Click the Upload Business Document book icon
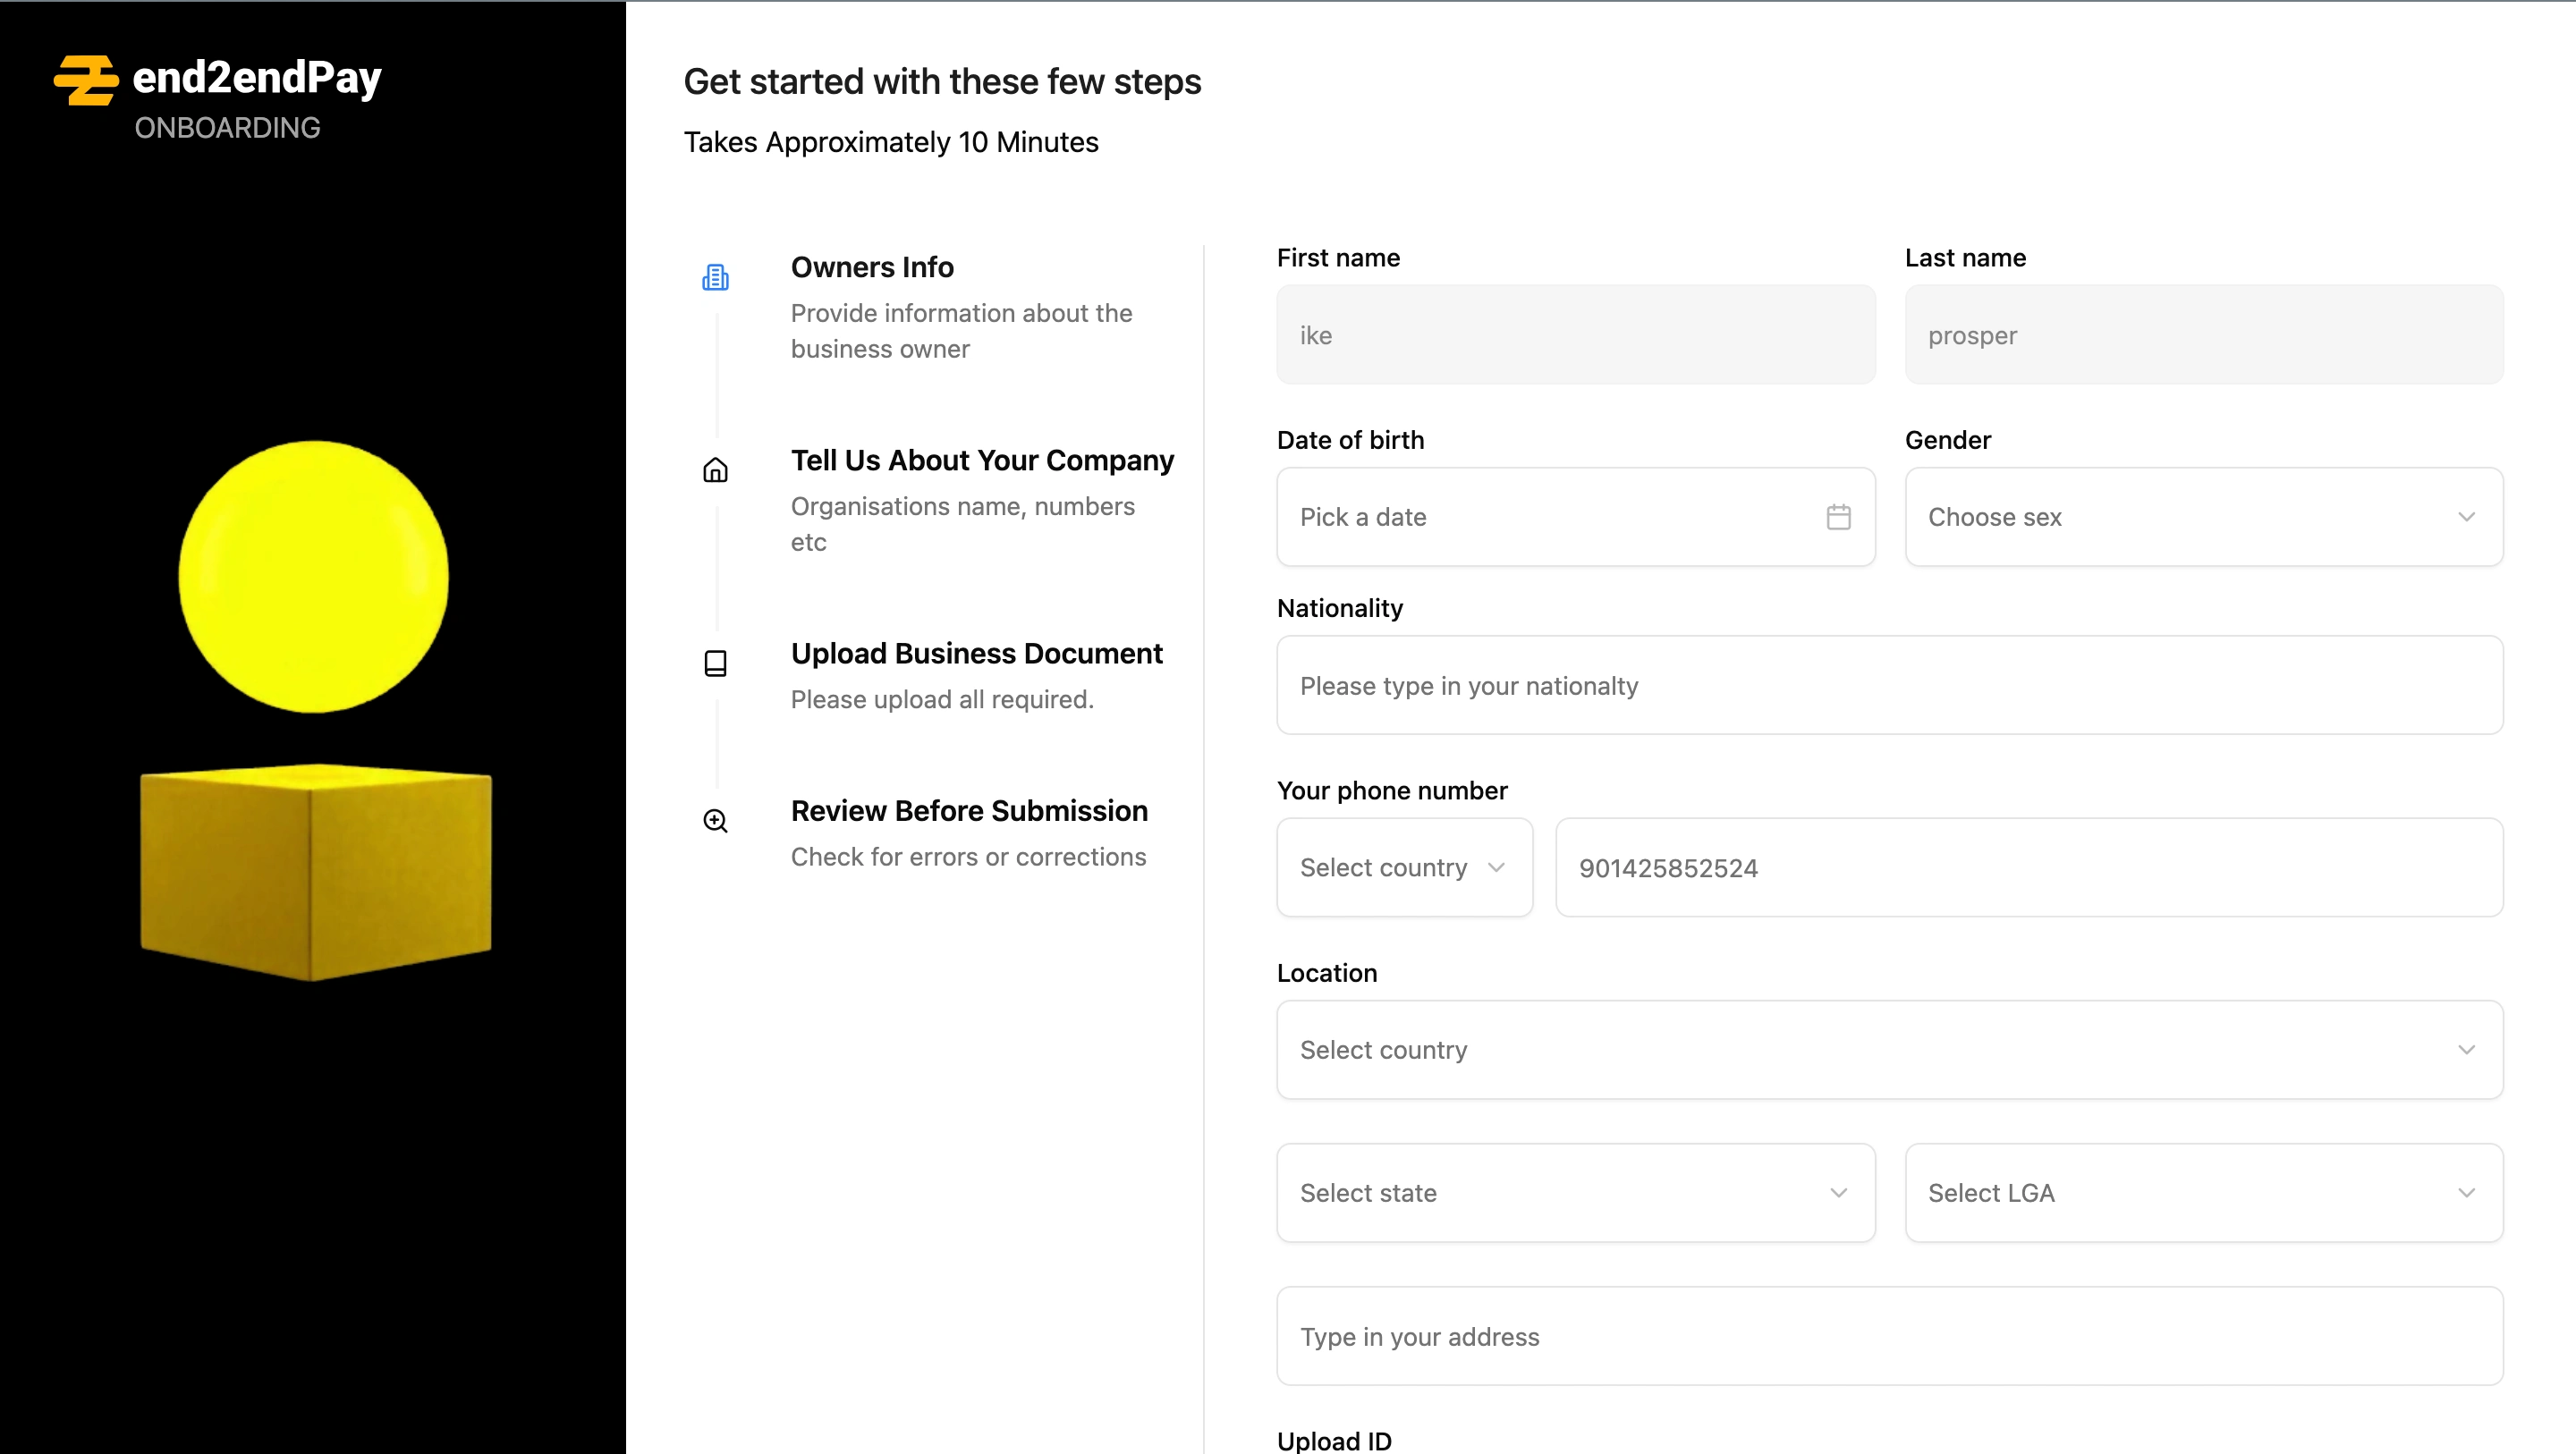2576x1454 pixels. pos(715,663)
